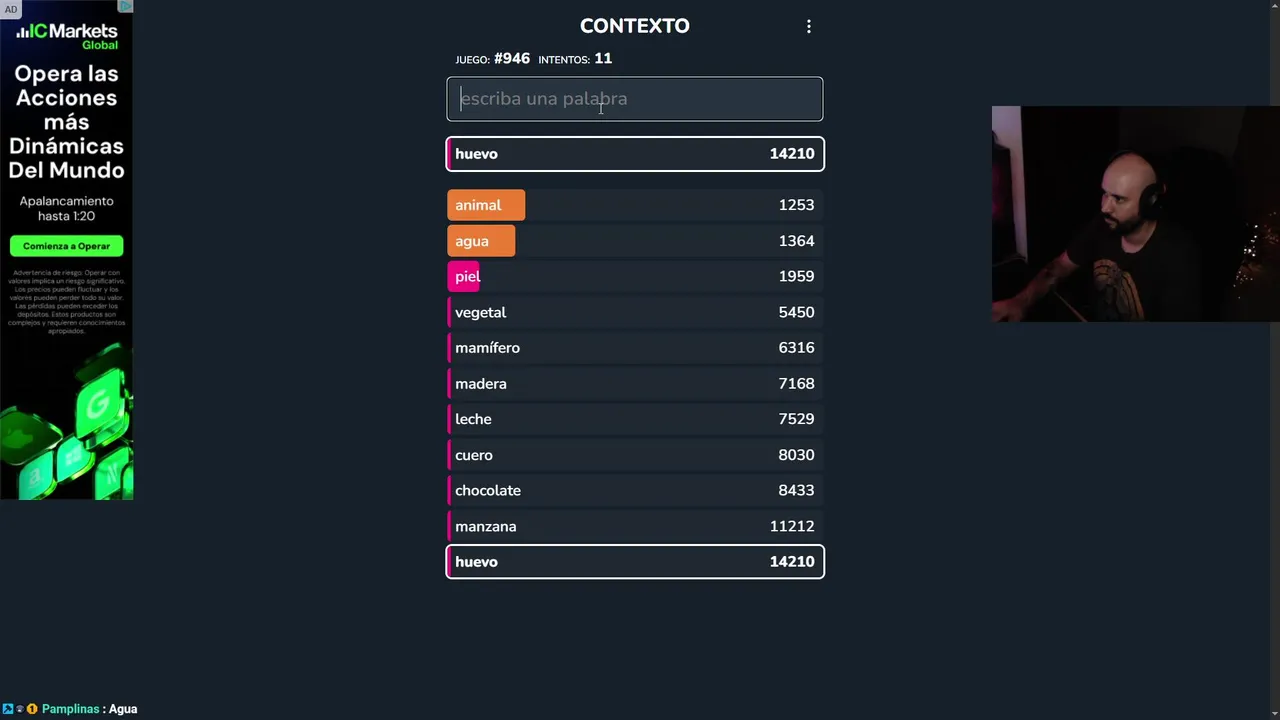
Task: Select the "vegetal" guess row
Action: point(634,312)
